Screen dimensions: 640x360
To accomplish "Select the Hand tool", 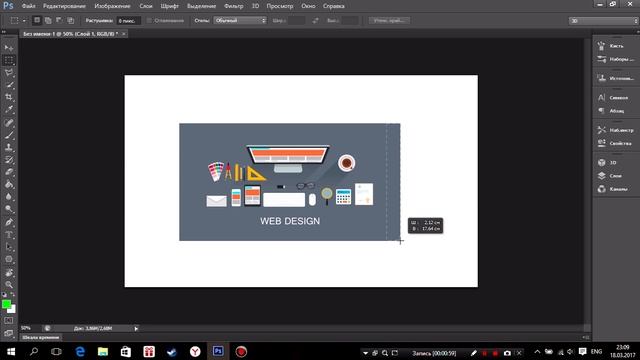I will [9, 272].
